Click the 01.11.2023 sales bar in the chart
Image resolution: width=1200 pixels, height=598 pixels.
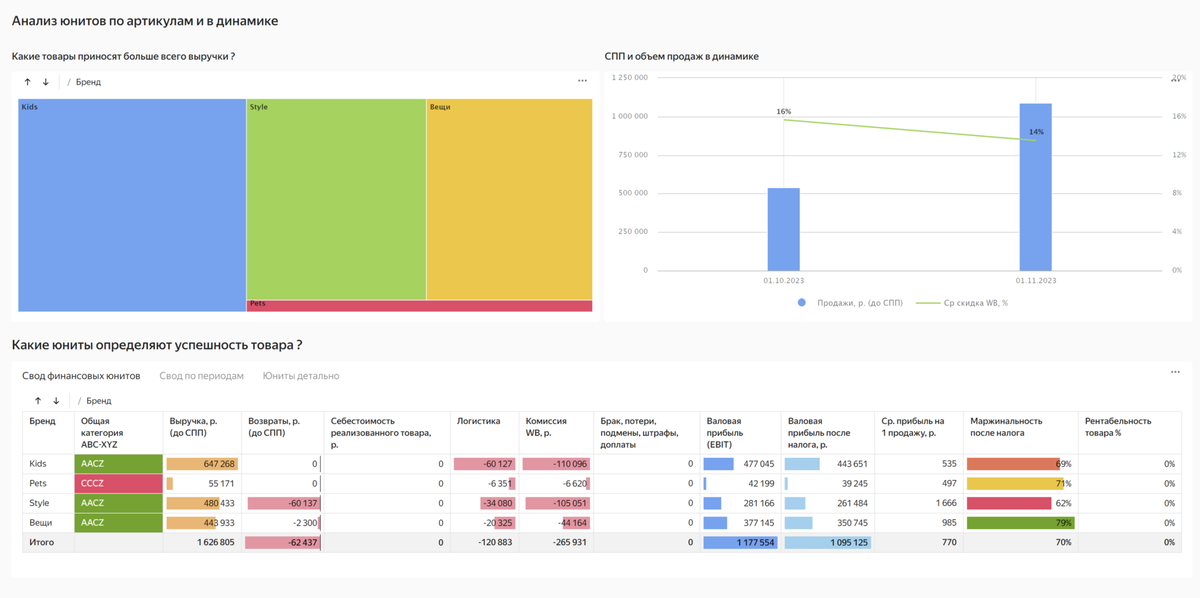(x=1035, y=187)
